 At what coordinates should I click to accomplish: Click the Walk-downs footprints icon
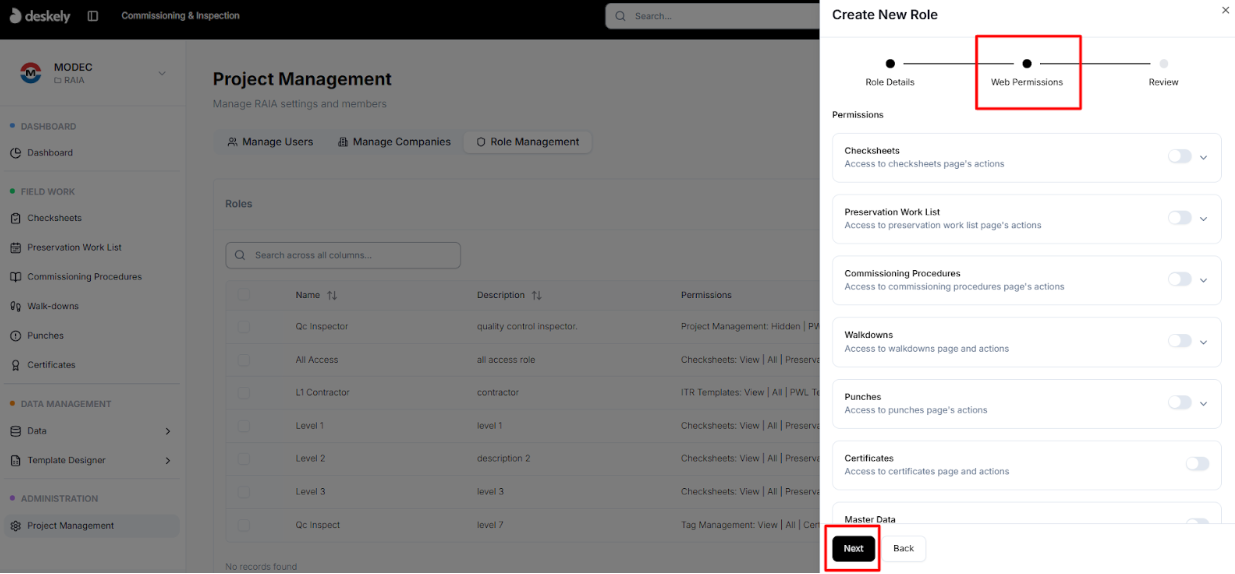(x=16, y=306)
